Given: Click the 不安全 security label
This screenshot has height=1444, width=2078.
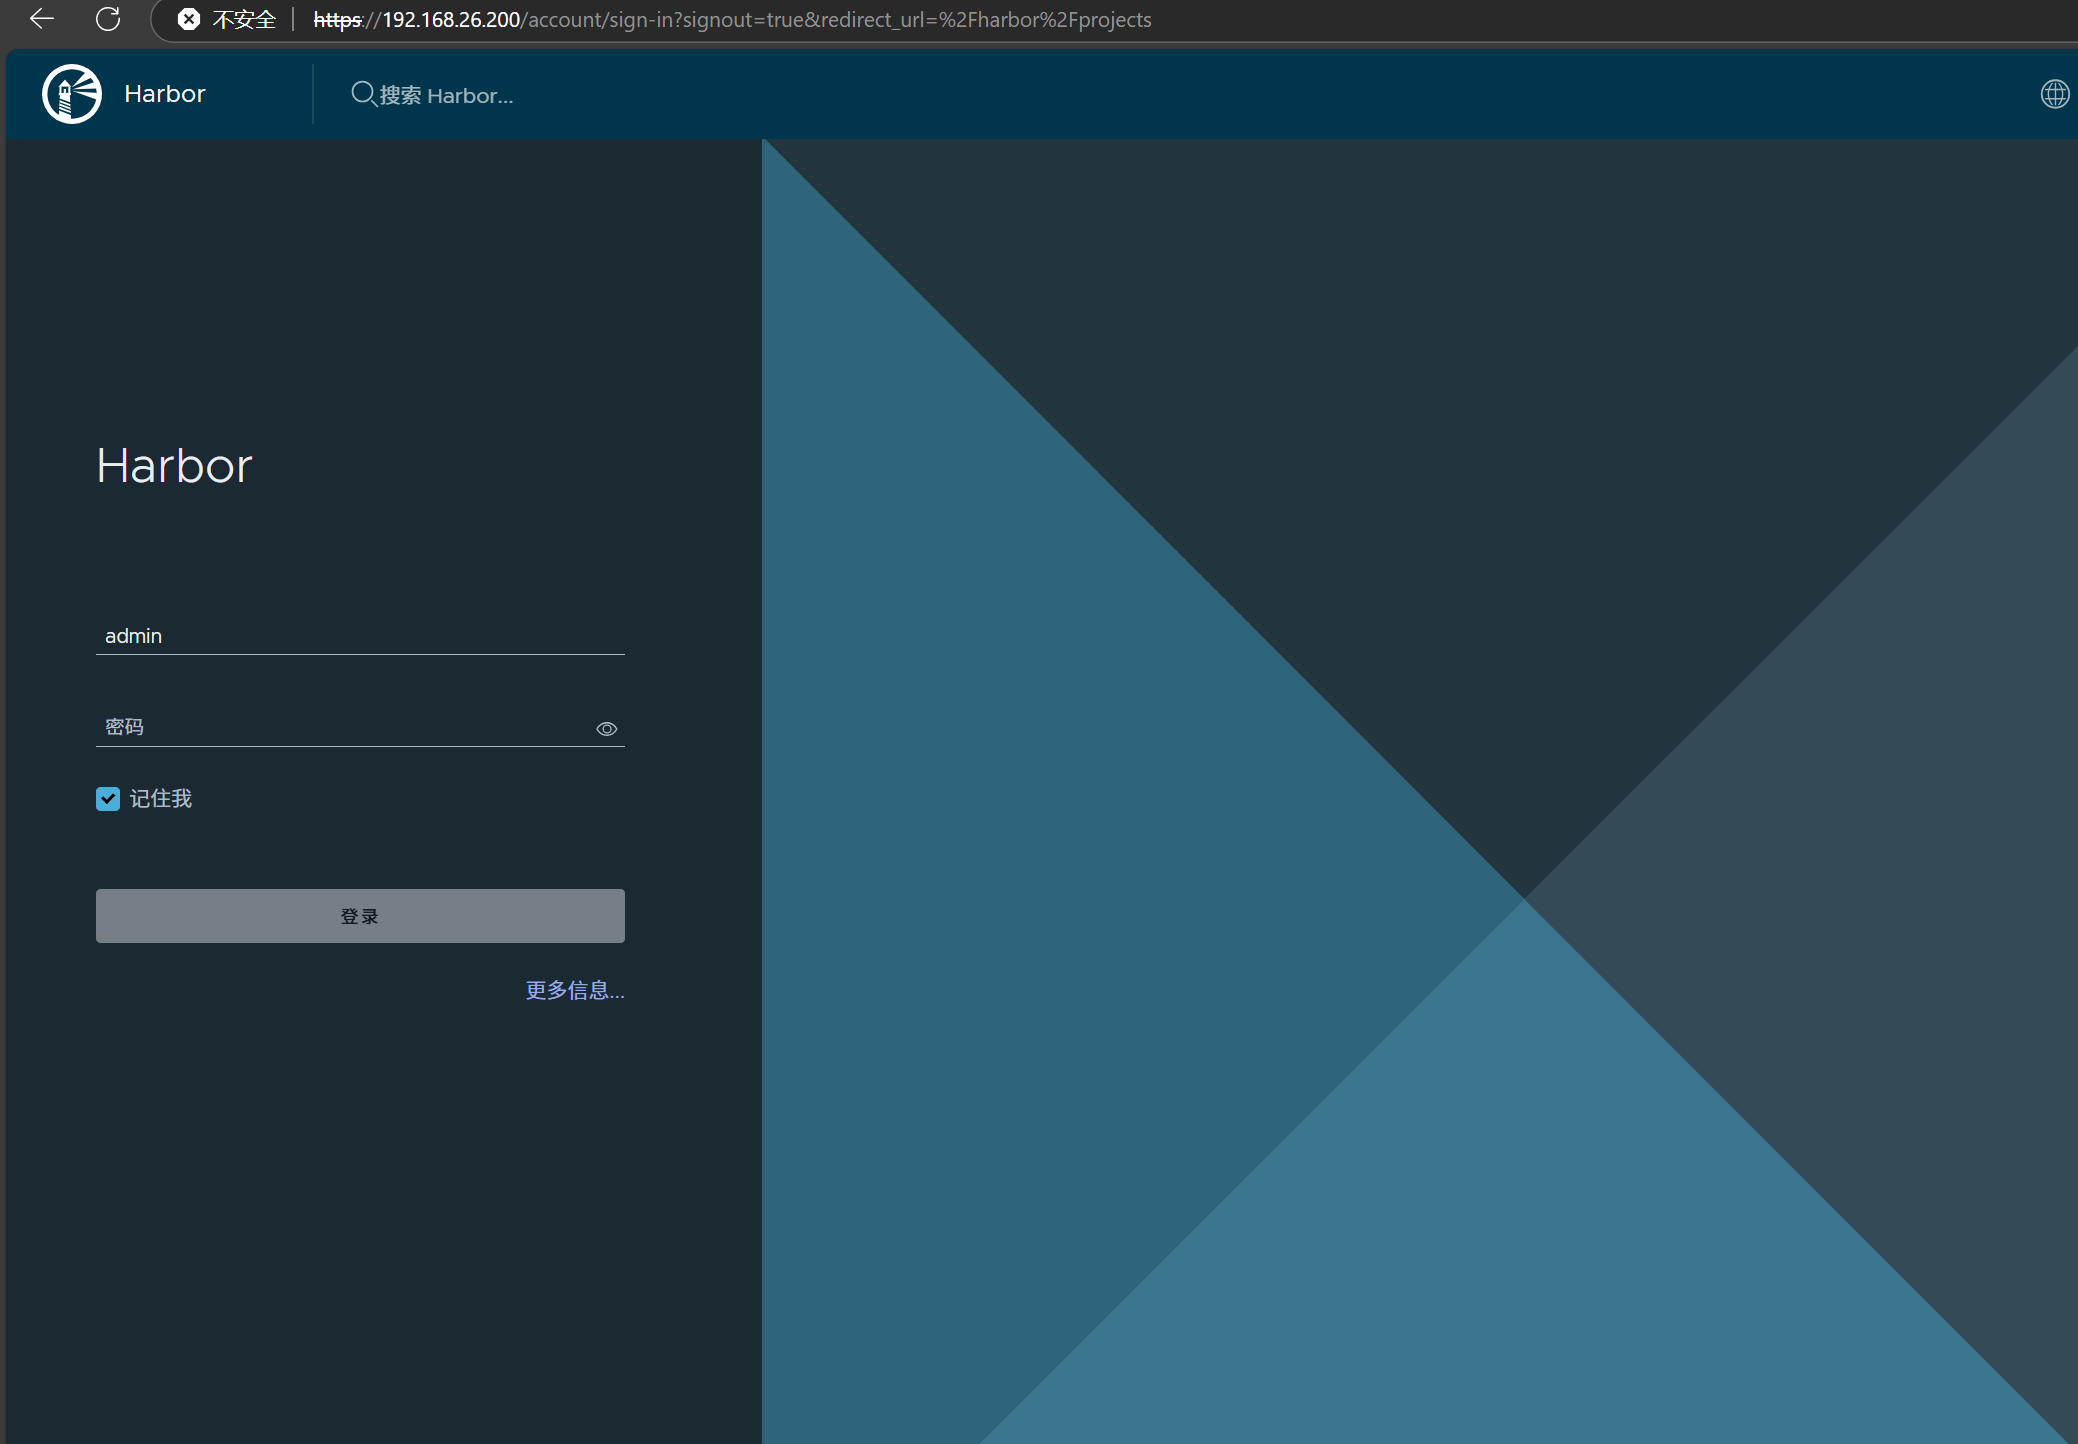Looking at the screenshot, I should [244, 20].
